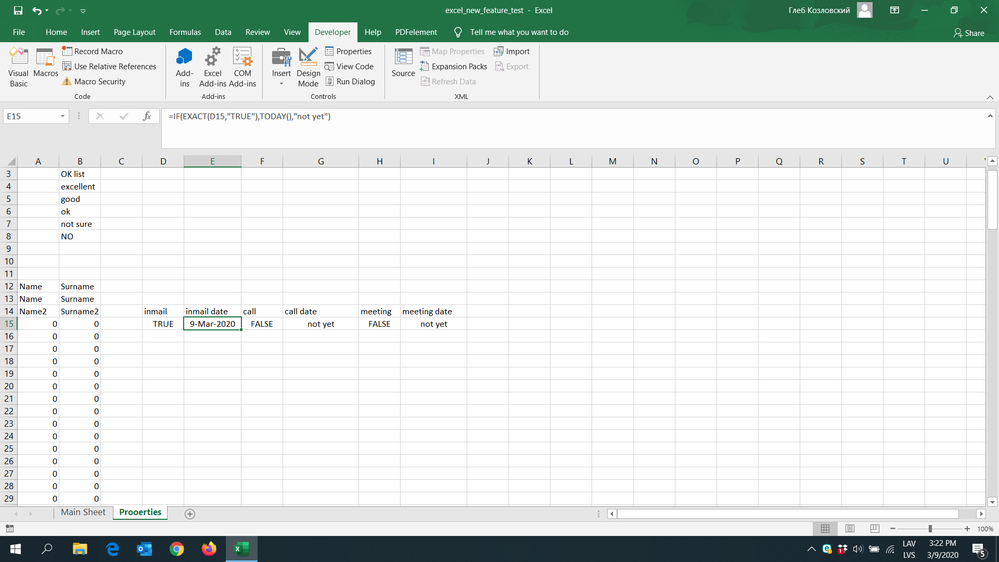
Task: Zoom out with minus button
Action: (x=893, y=529)
